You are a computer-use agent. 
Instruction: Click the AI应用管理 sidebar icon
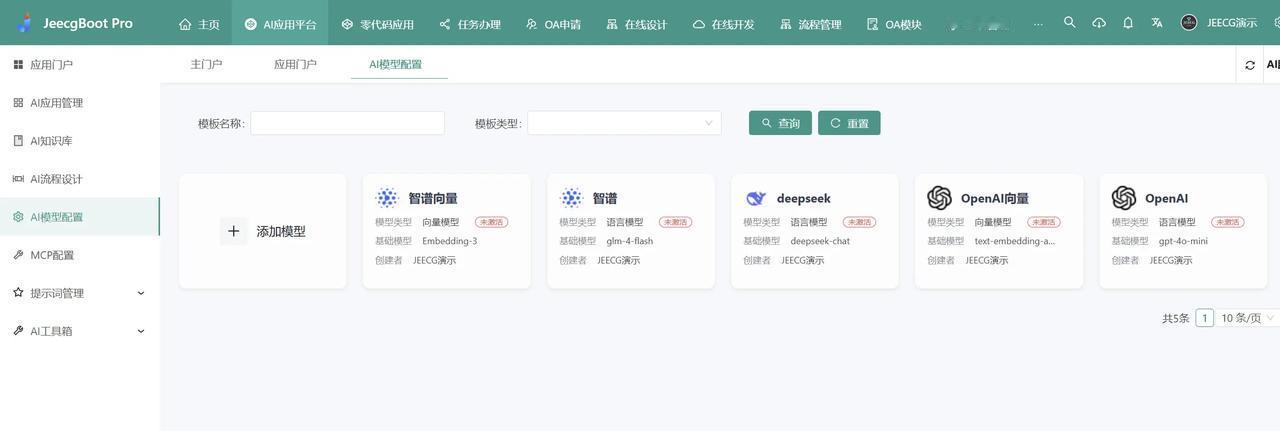(18, 102)
